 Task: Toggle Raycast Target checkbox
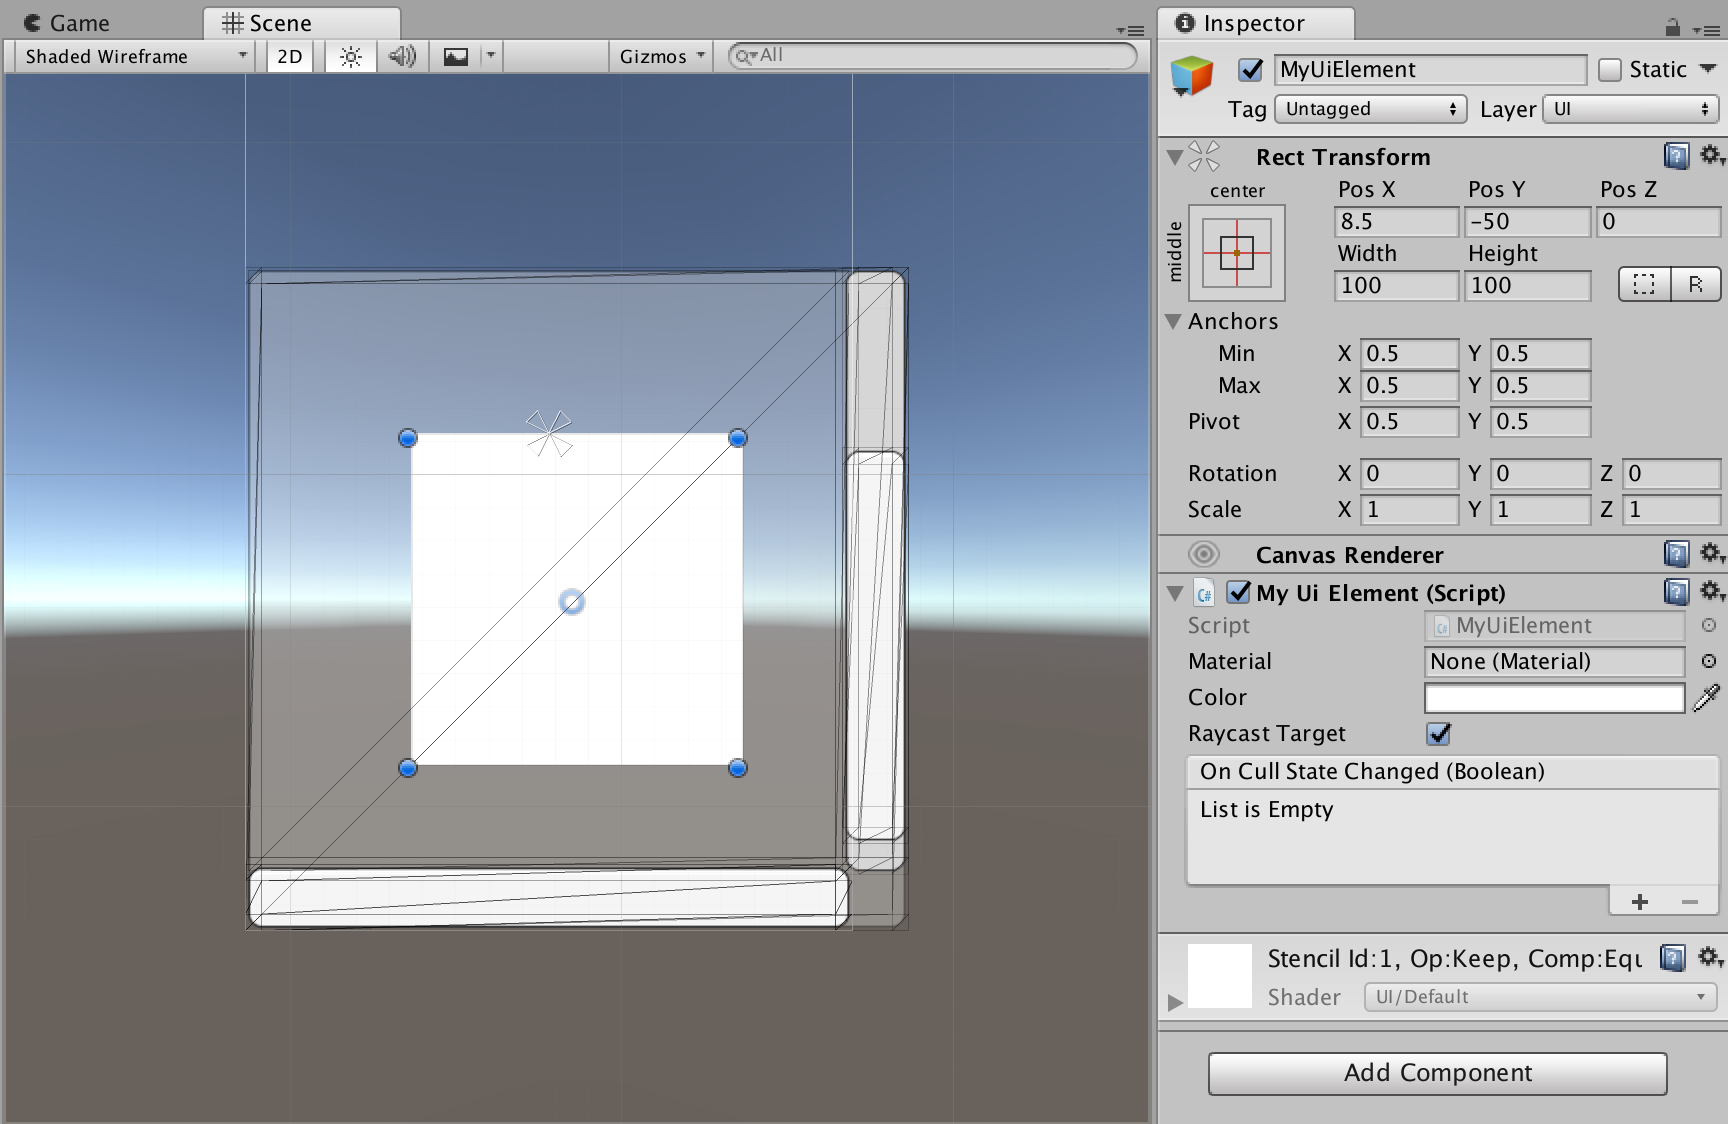click(x=1438, y=733)
